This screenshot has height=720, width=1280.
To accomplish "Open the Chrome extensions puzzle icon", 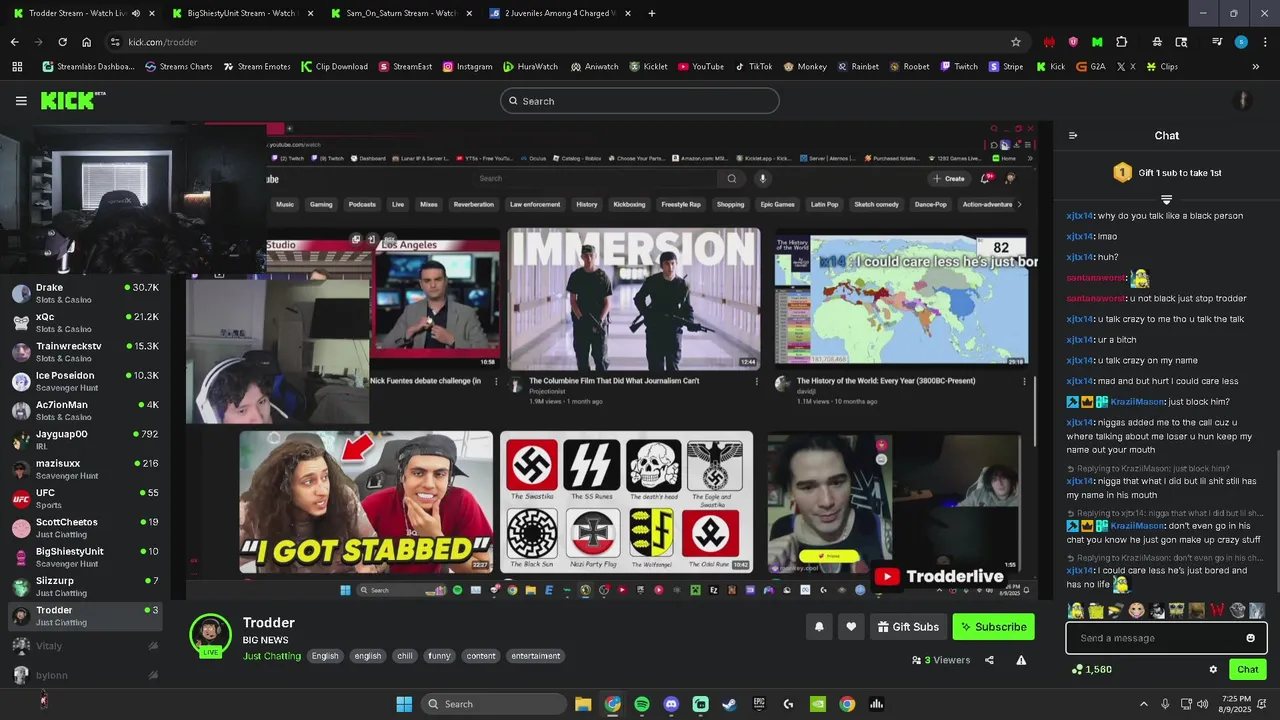I will (x=1121, y=42).
